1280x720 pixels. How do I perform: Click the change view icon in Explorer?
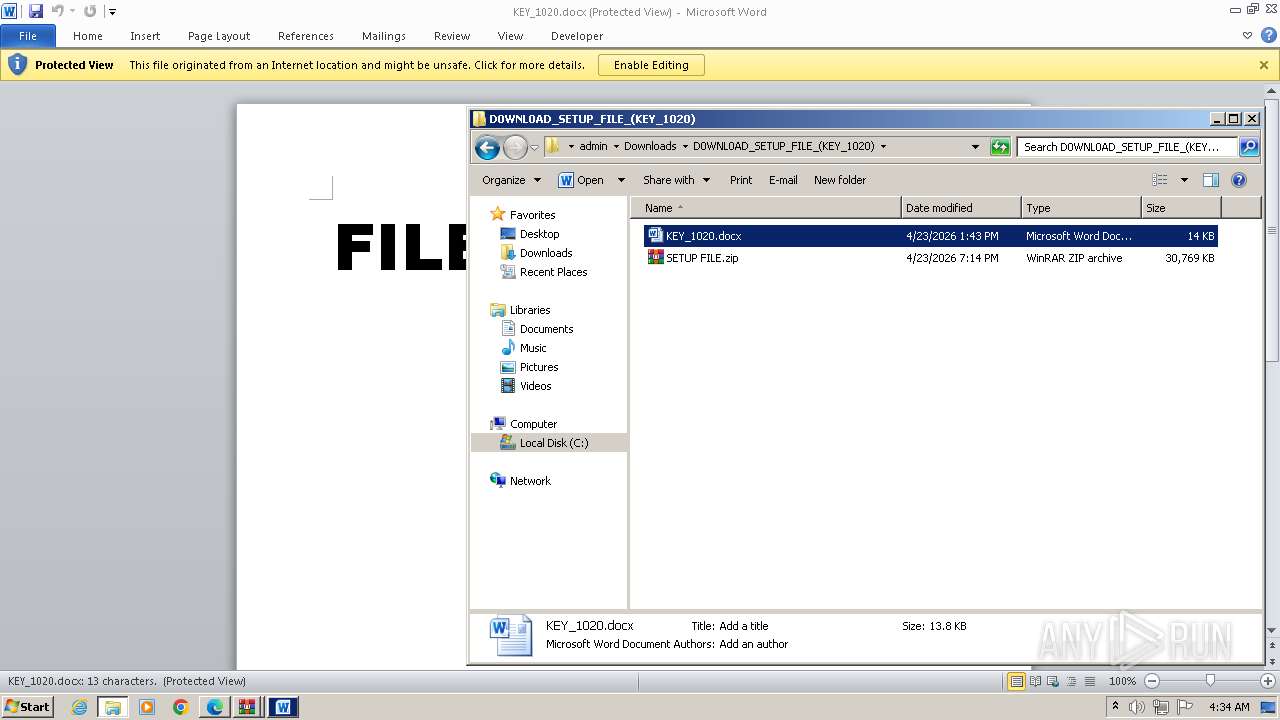pyautogui.click(x=1160, y=180)
